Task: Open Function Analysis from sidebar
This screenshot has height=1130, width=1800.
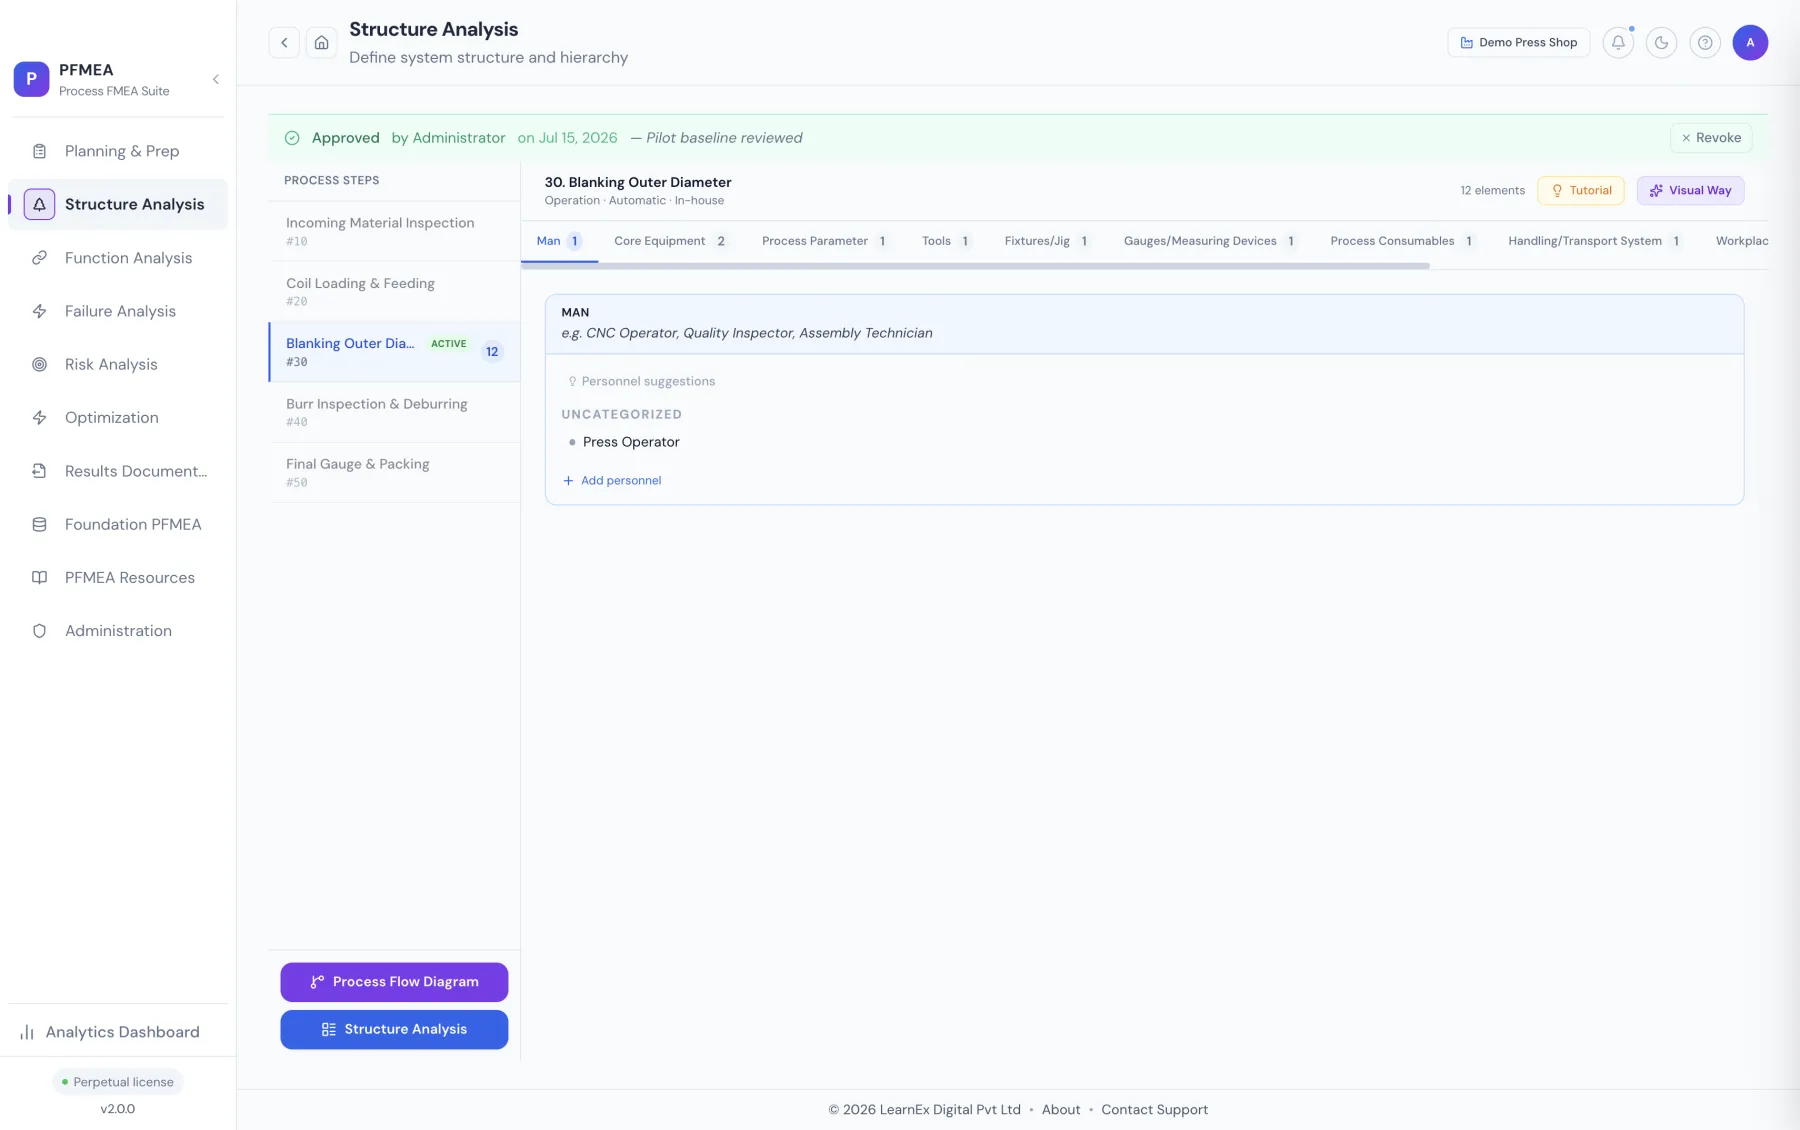Action: pos(118,258)
